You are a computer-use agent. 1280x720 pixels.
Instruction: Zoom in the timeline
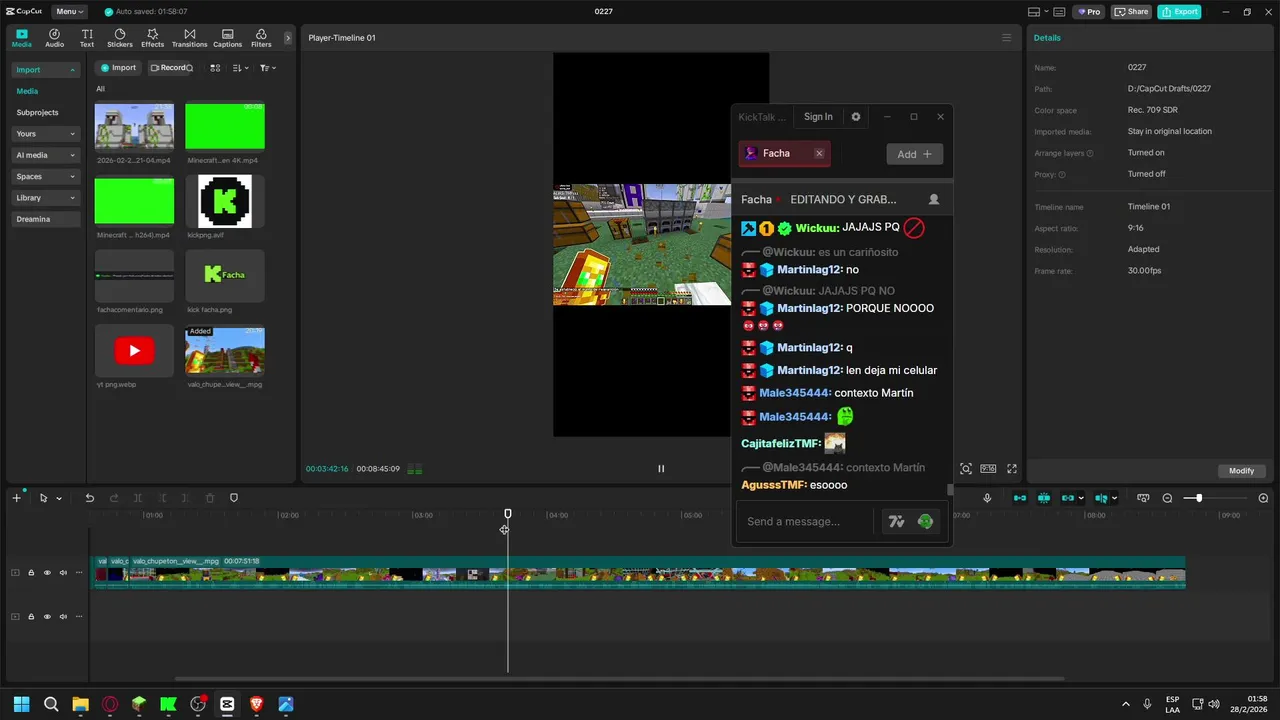[x=1263, y=498]
